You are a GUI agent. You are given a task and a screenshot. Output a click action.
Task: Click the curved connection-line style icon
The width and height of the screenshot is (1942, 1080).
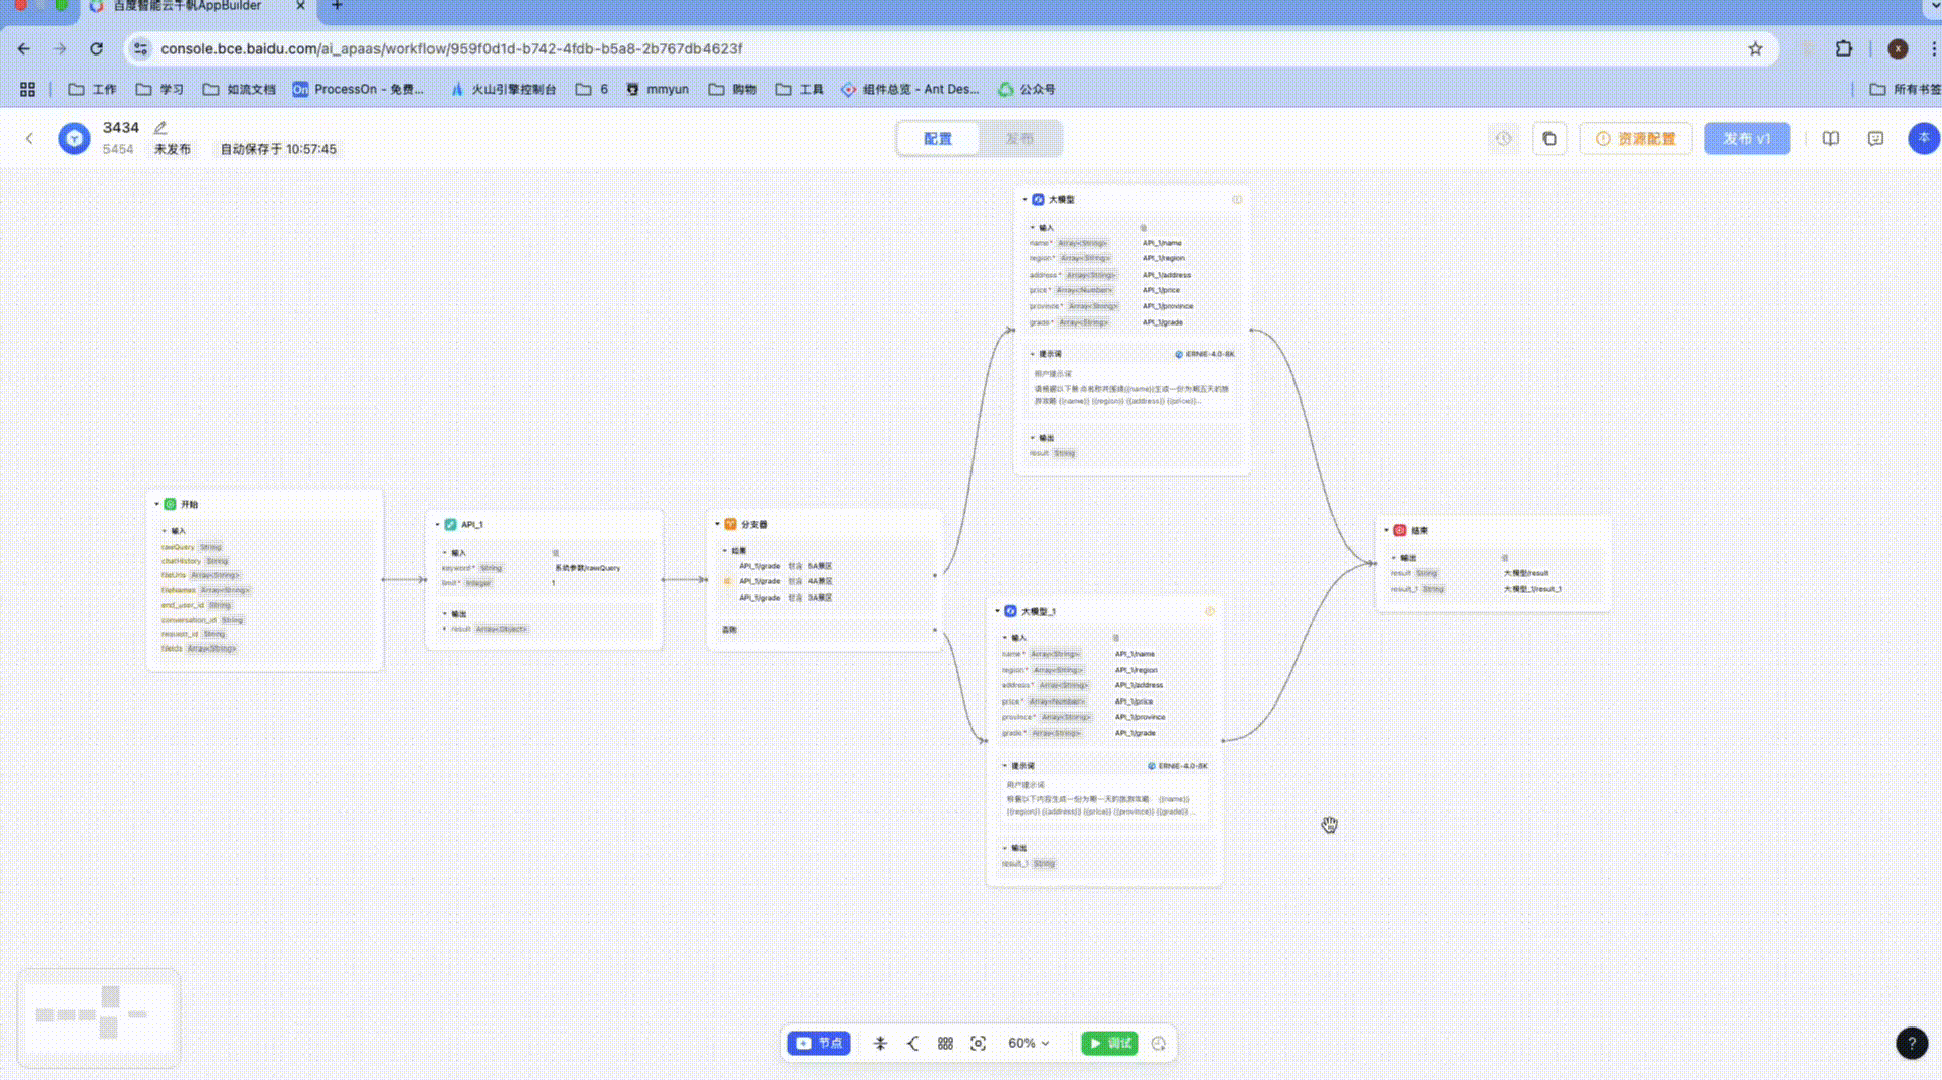point(913,1043)
